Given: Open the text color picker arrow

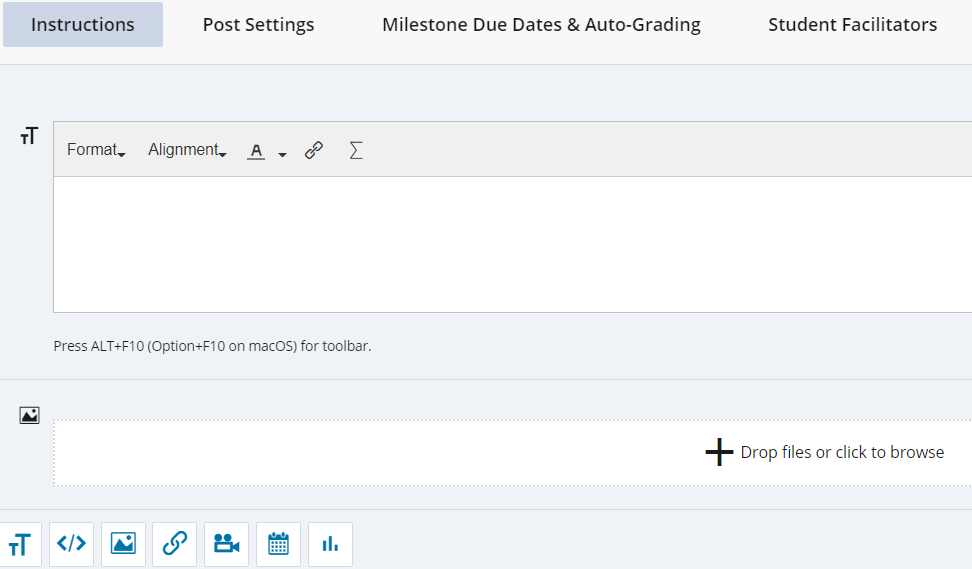Looking at the screenshot, I should tap(282, 154).
